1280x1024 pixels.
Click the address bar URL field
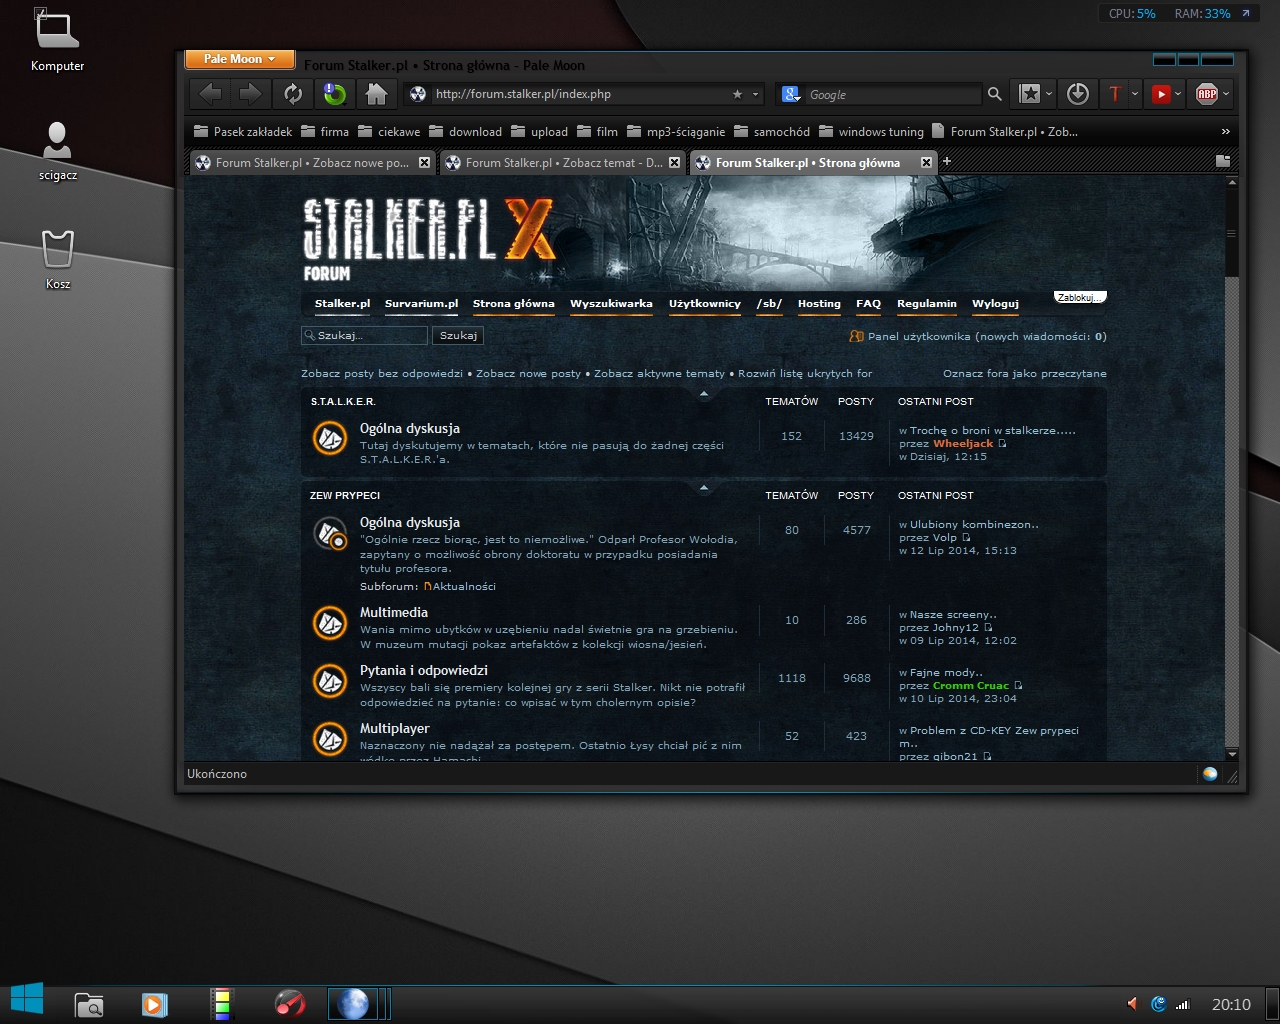click(580, 94)
